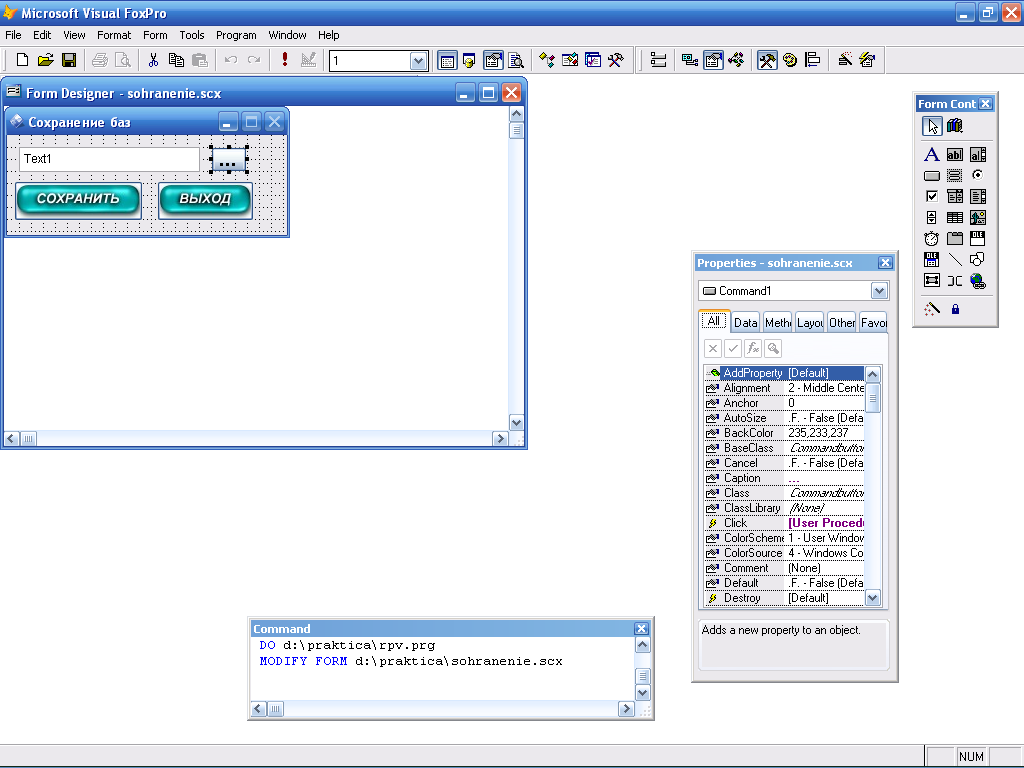Switch to the Data tab in Properties
Screen dimensions: 1024x768
(745, 323)
